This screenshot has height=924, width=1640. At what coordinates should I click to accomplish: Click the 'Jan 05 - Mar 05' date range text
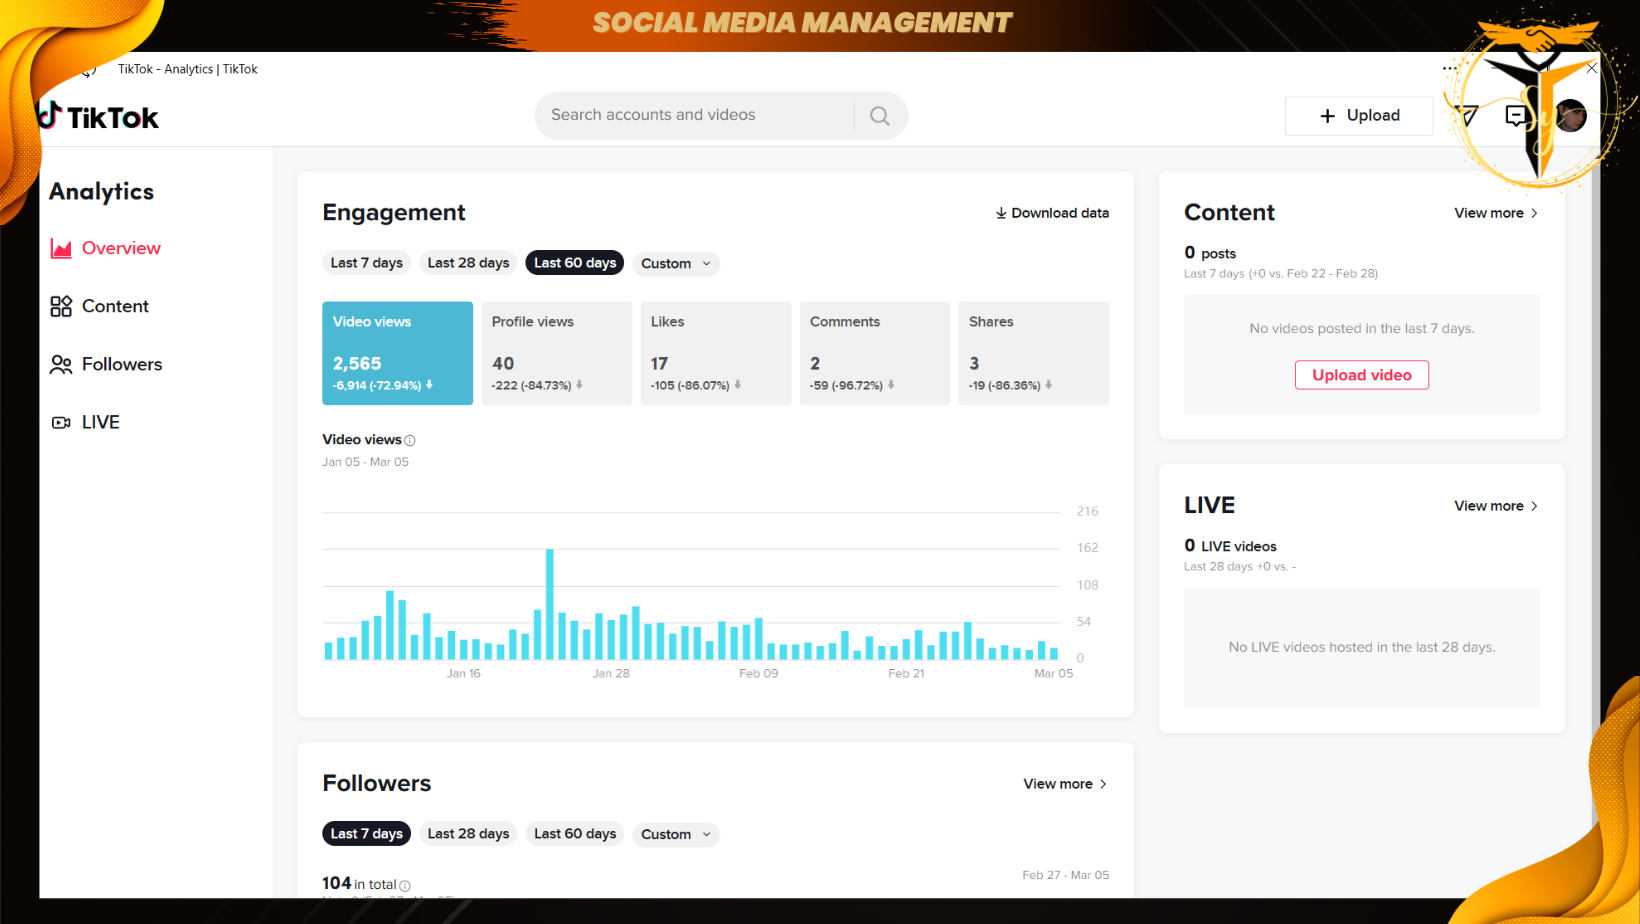[365, 462]
